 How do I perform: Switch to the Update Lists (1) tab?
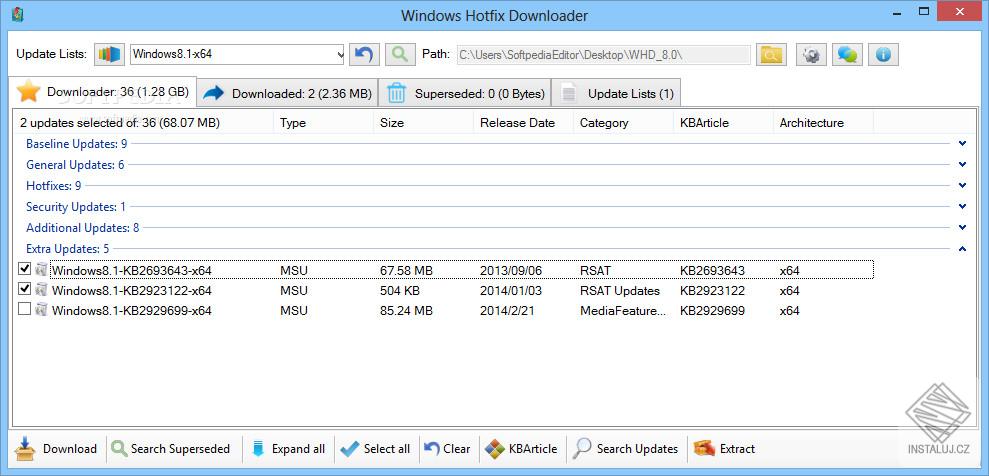click(x=616, y=94)
